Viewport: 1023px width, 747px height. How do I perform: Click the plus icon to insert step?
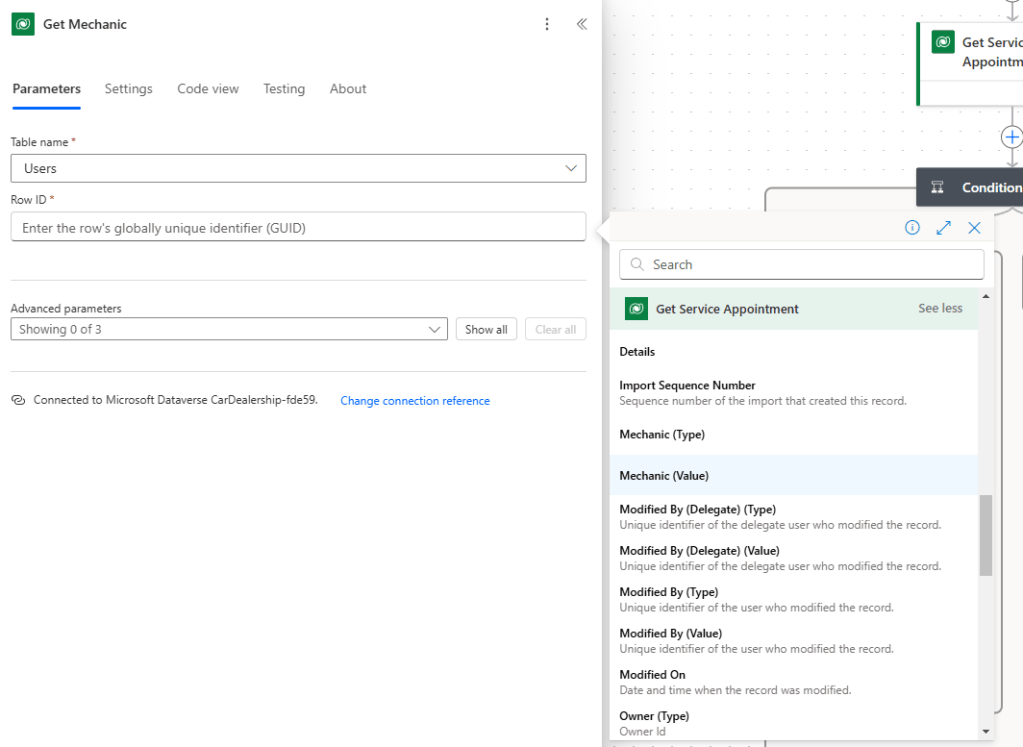click(1012, 137)
